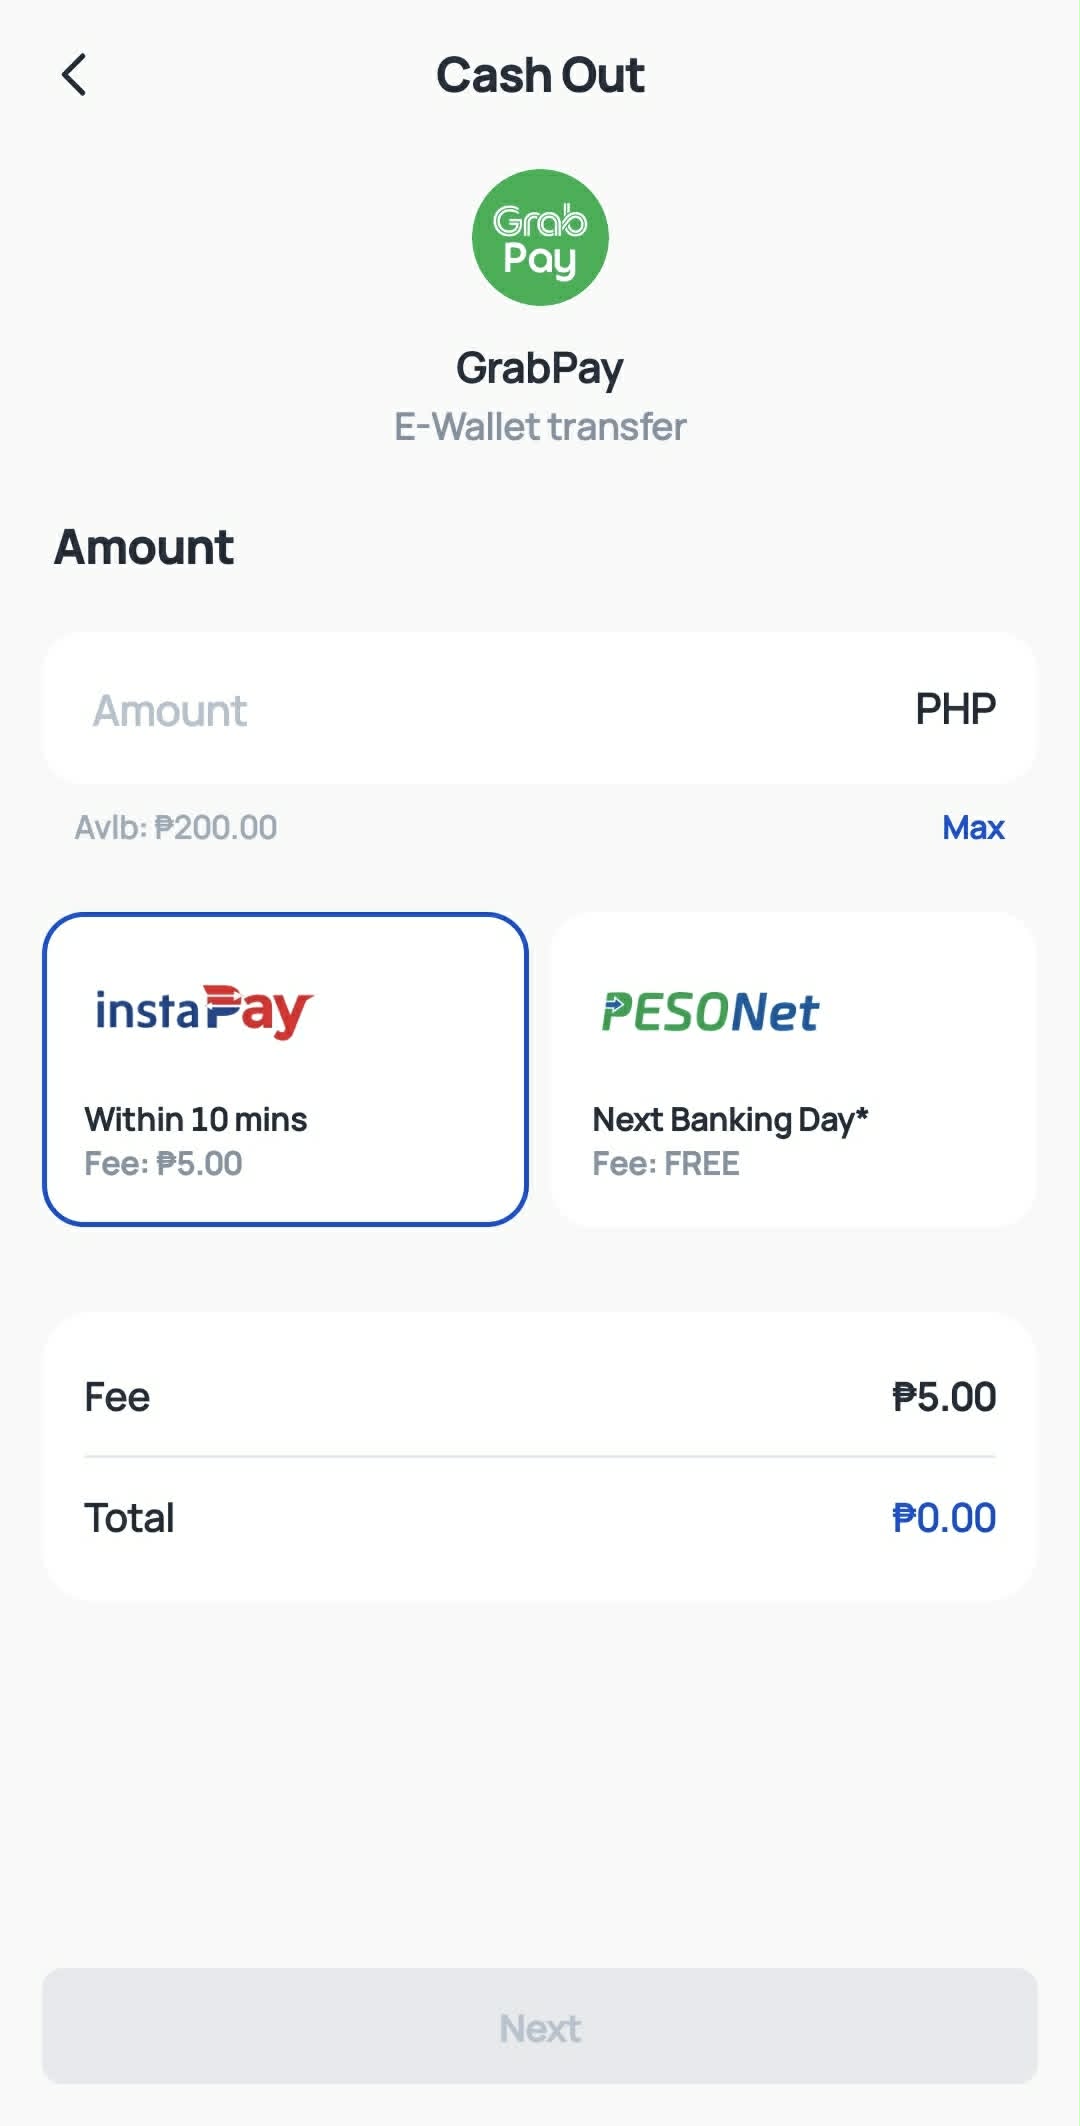
Task: Click the Total ₱0.00 amount
Action: [944, 1518]
